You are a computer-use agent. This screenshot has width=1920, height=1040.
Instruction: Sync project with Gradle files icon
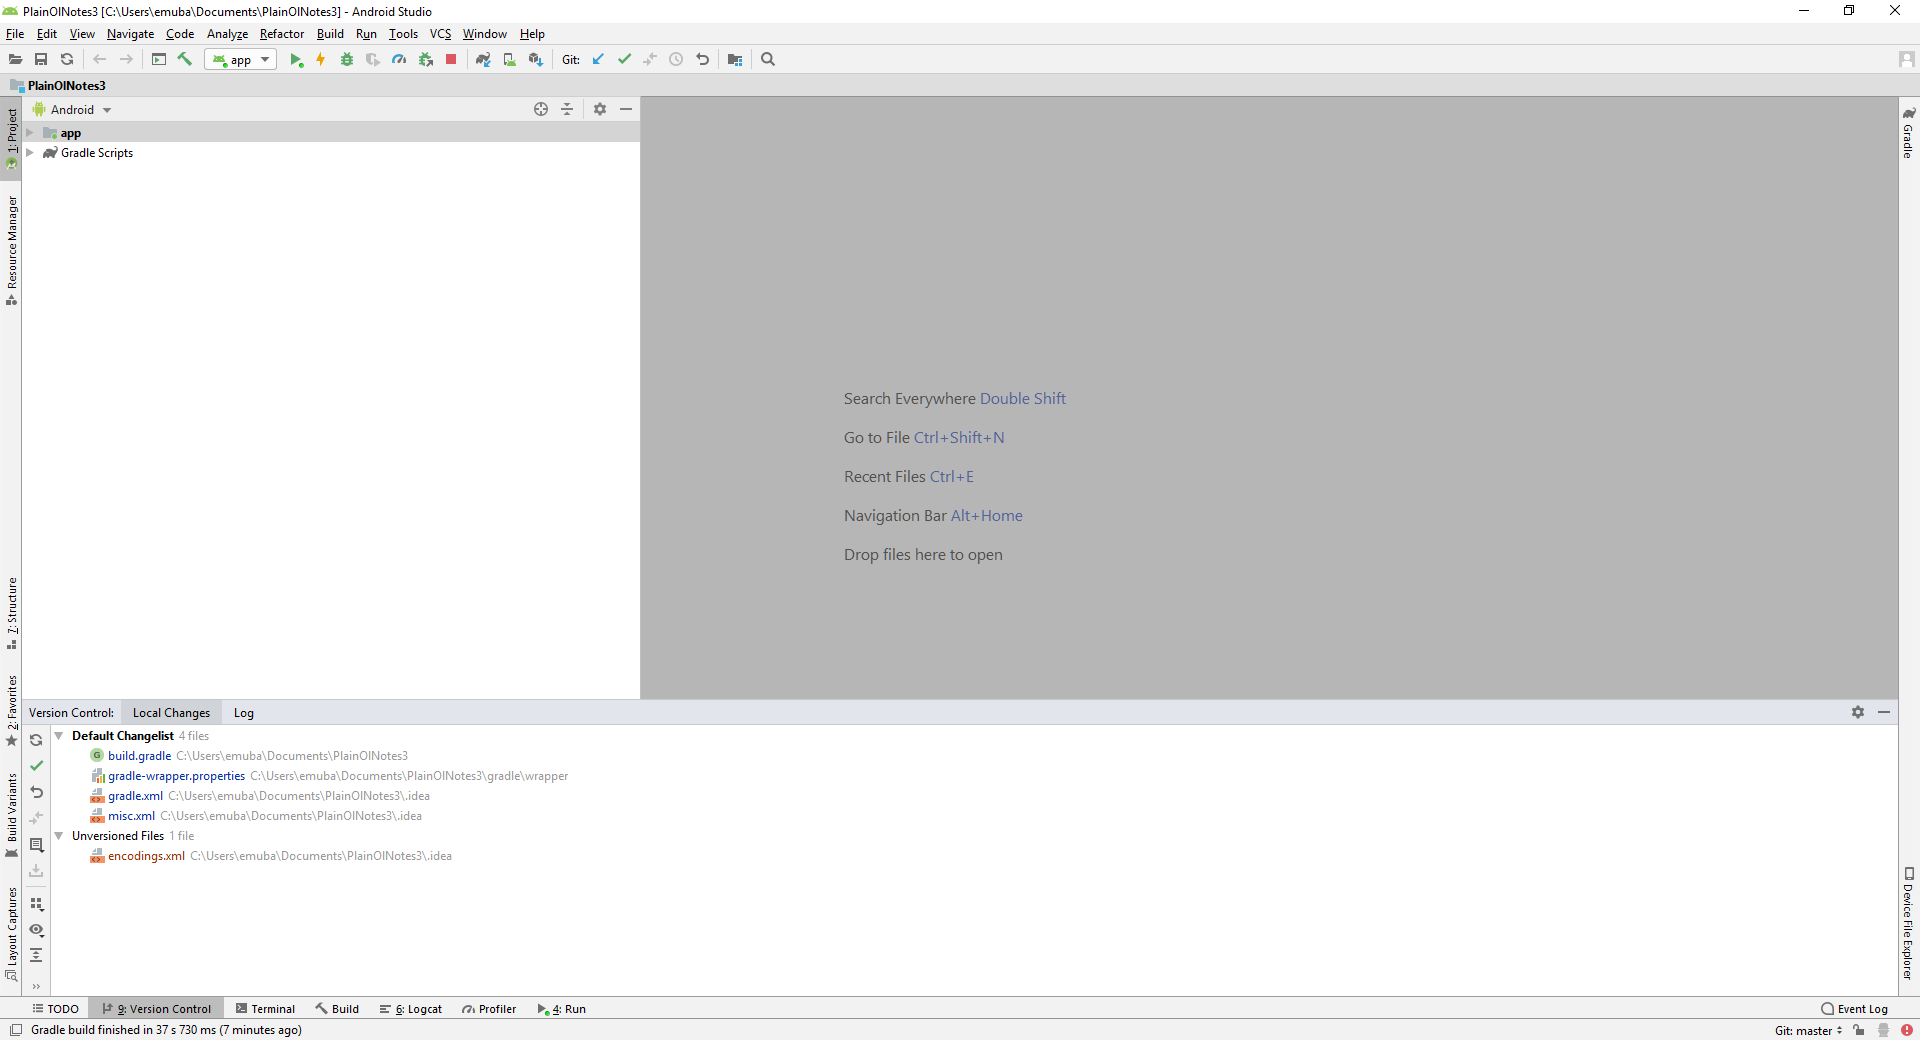click(483, 60)
